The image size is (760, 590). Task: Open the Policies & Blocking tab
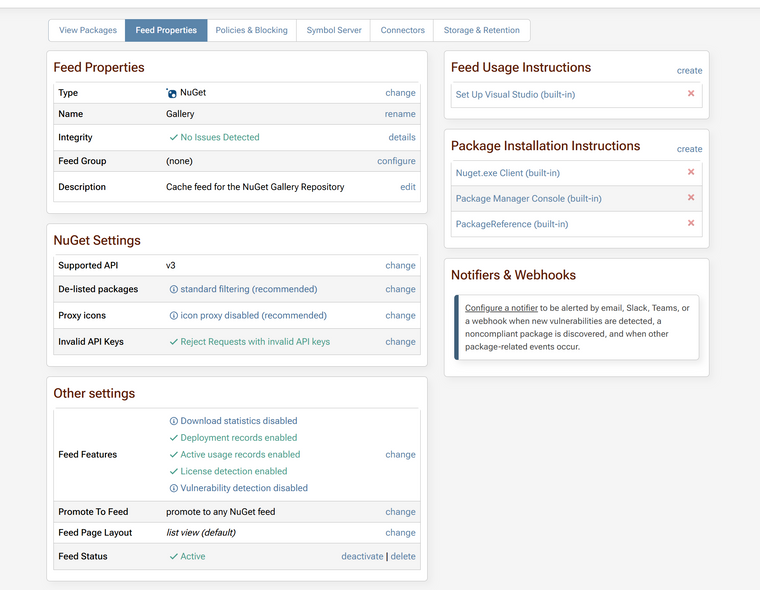click(x=251, y=30)
